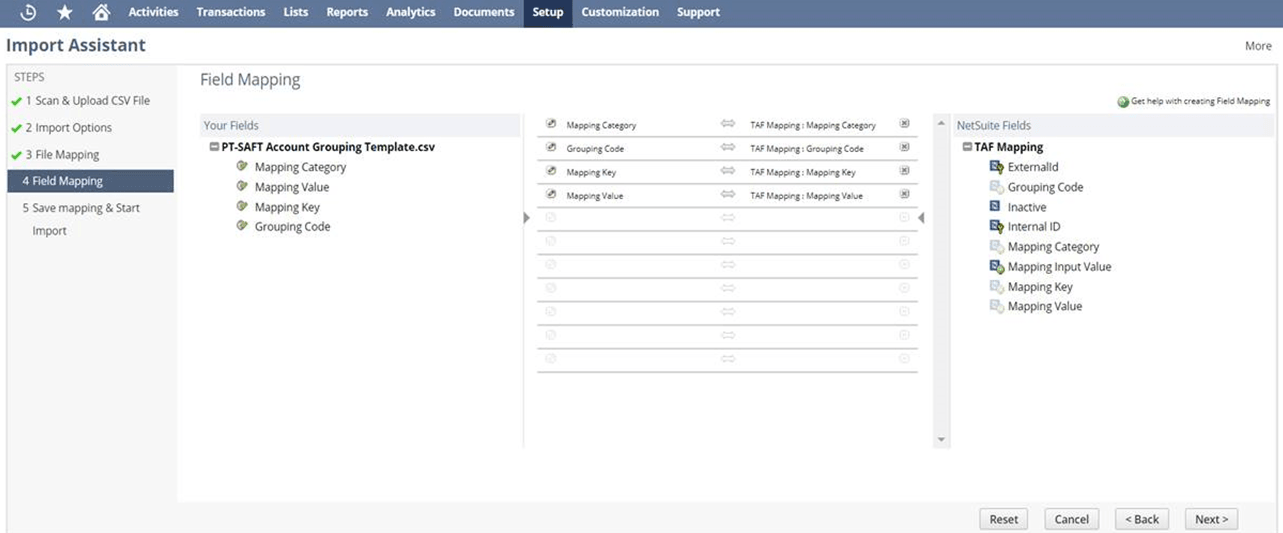Click the Mapping Input Value field icon
The image size is (1283, 533).
996,267
